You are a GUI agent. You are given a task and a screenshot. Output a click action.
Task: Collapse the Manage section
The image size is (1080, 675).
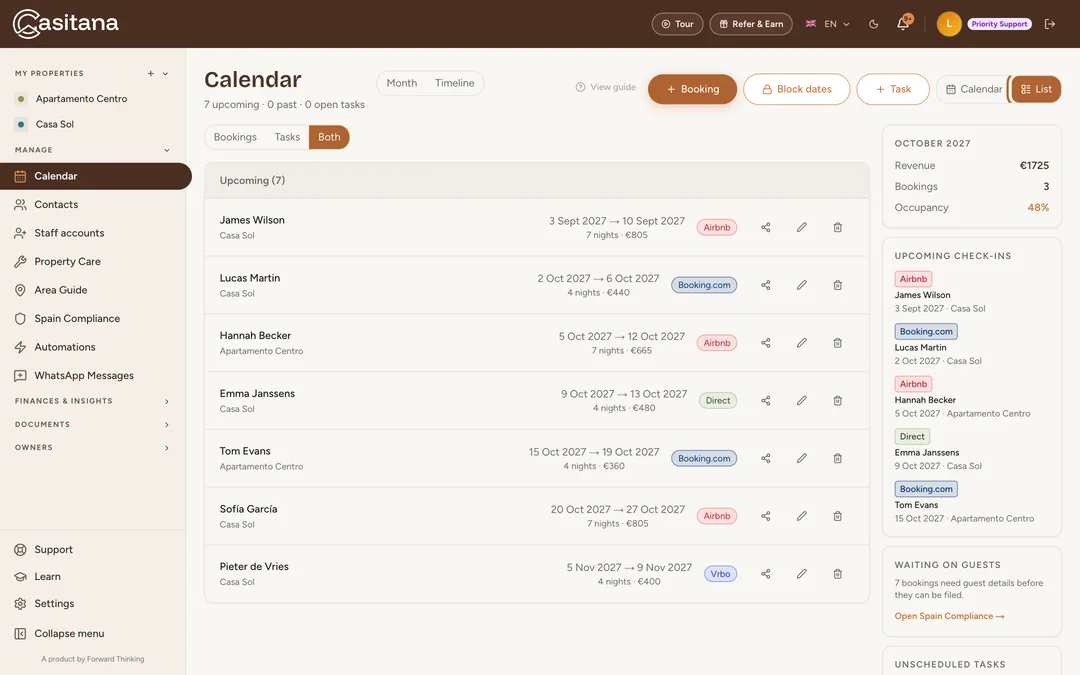[166, 150]
